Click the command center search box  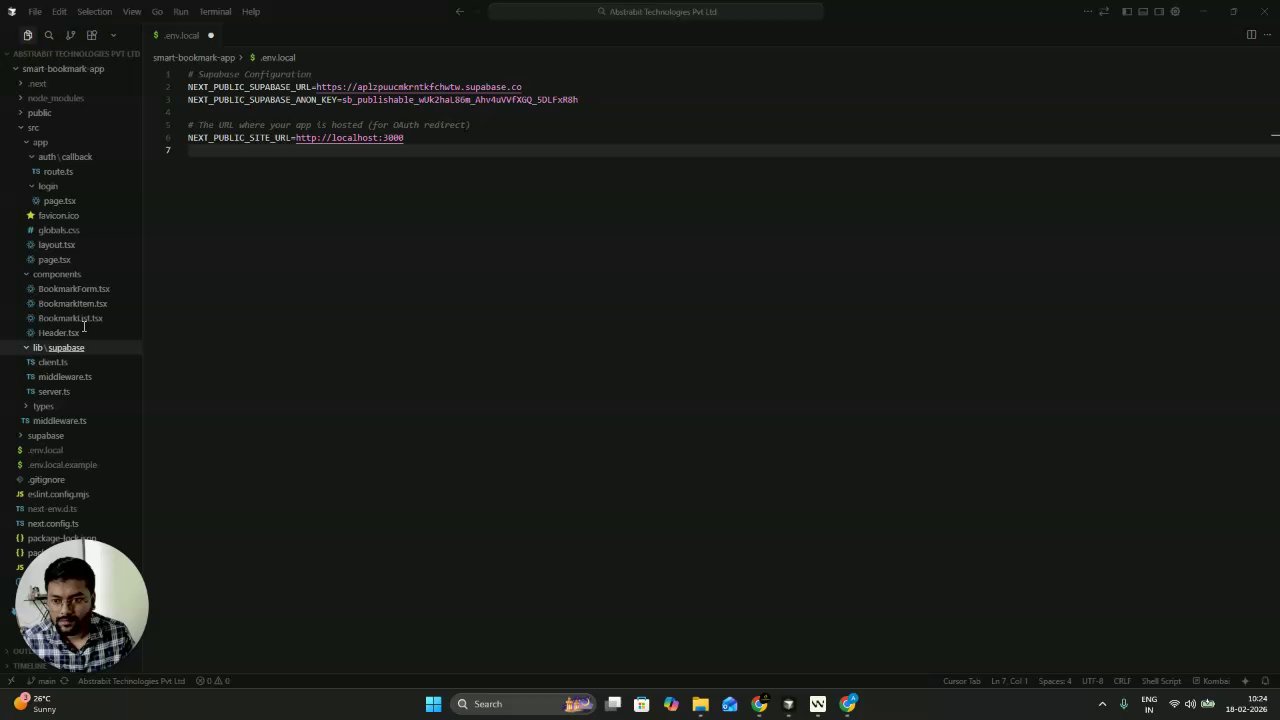pyautogui.click(x=656, y=12)
